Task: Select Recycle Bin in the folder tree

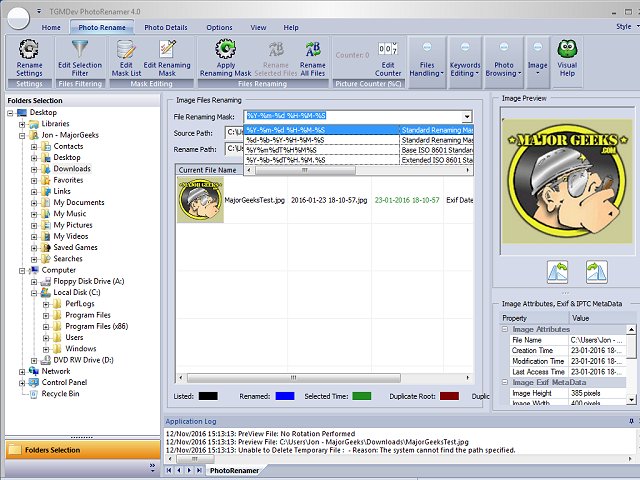Action: tap(60, 393)
